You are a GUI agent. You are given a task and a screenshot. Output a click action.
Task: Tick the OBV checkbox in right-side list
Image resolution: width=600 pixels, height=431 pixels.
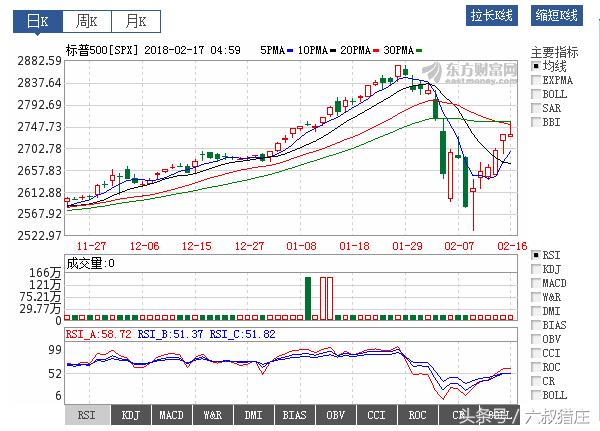535,339
